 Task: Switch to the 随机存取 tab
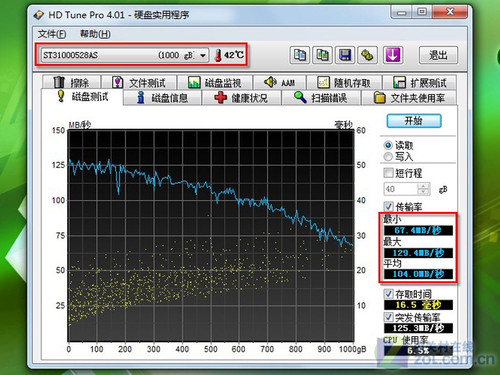(x=344, y=82)
